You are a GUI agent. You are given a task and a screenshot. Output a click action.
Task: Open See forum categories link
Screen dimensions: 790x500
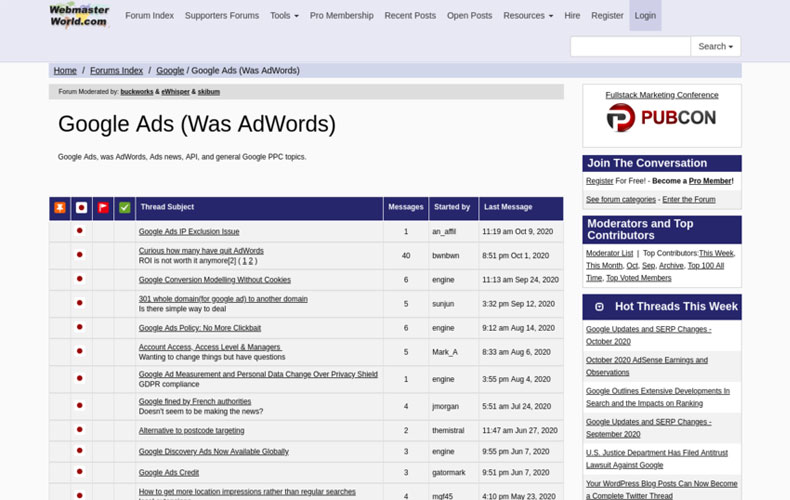pos(621,200)
